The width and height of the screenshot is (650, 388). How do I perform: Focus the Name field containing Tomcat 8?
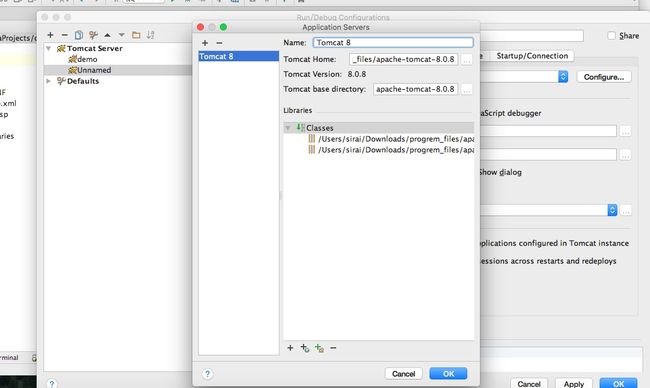(x=393, y=42)
